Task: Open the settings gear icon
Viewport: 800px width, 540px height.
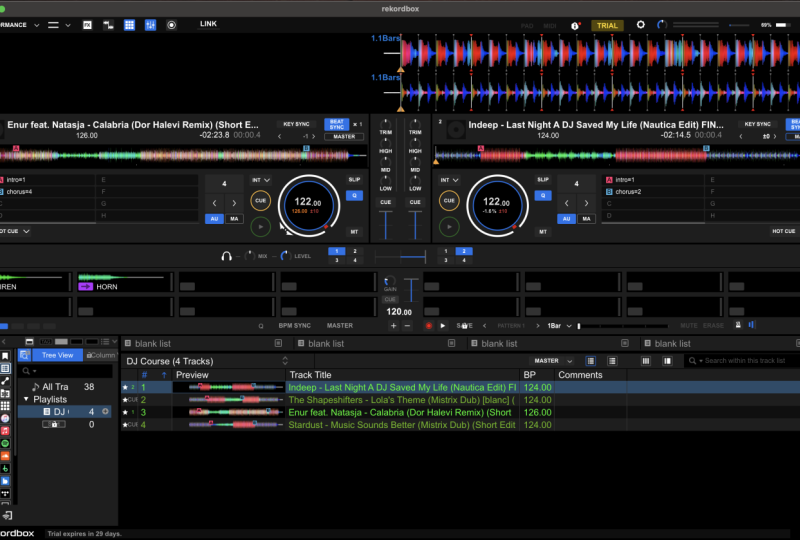Action: coord(640,24)
